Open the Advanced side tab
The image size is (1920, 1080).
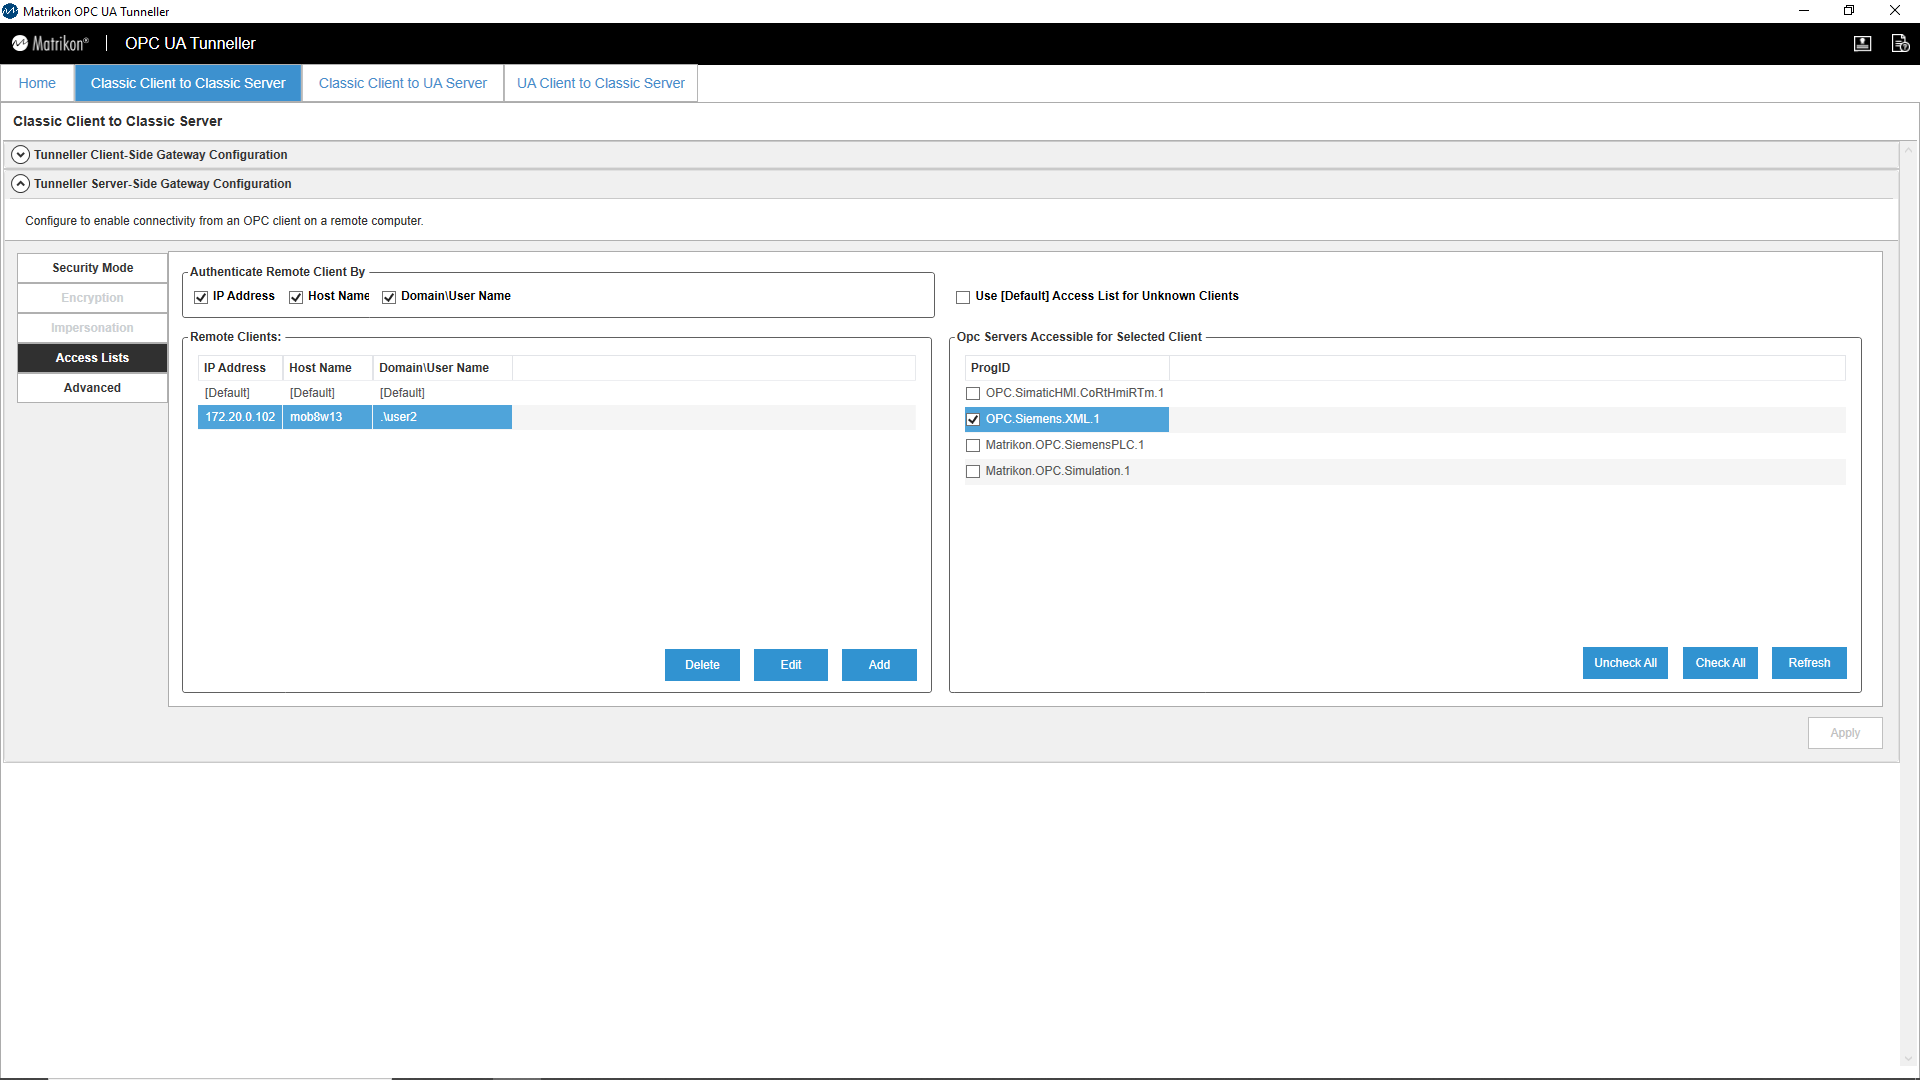click(x=92, y=388)
